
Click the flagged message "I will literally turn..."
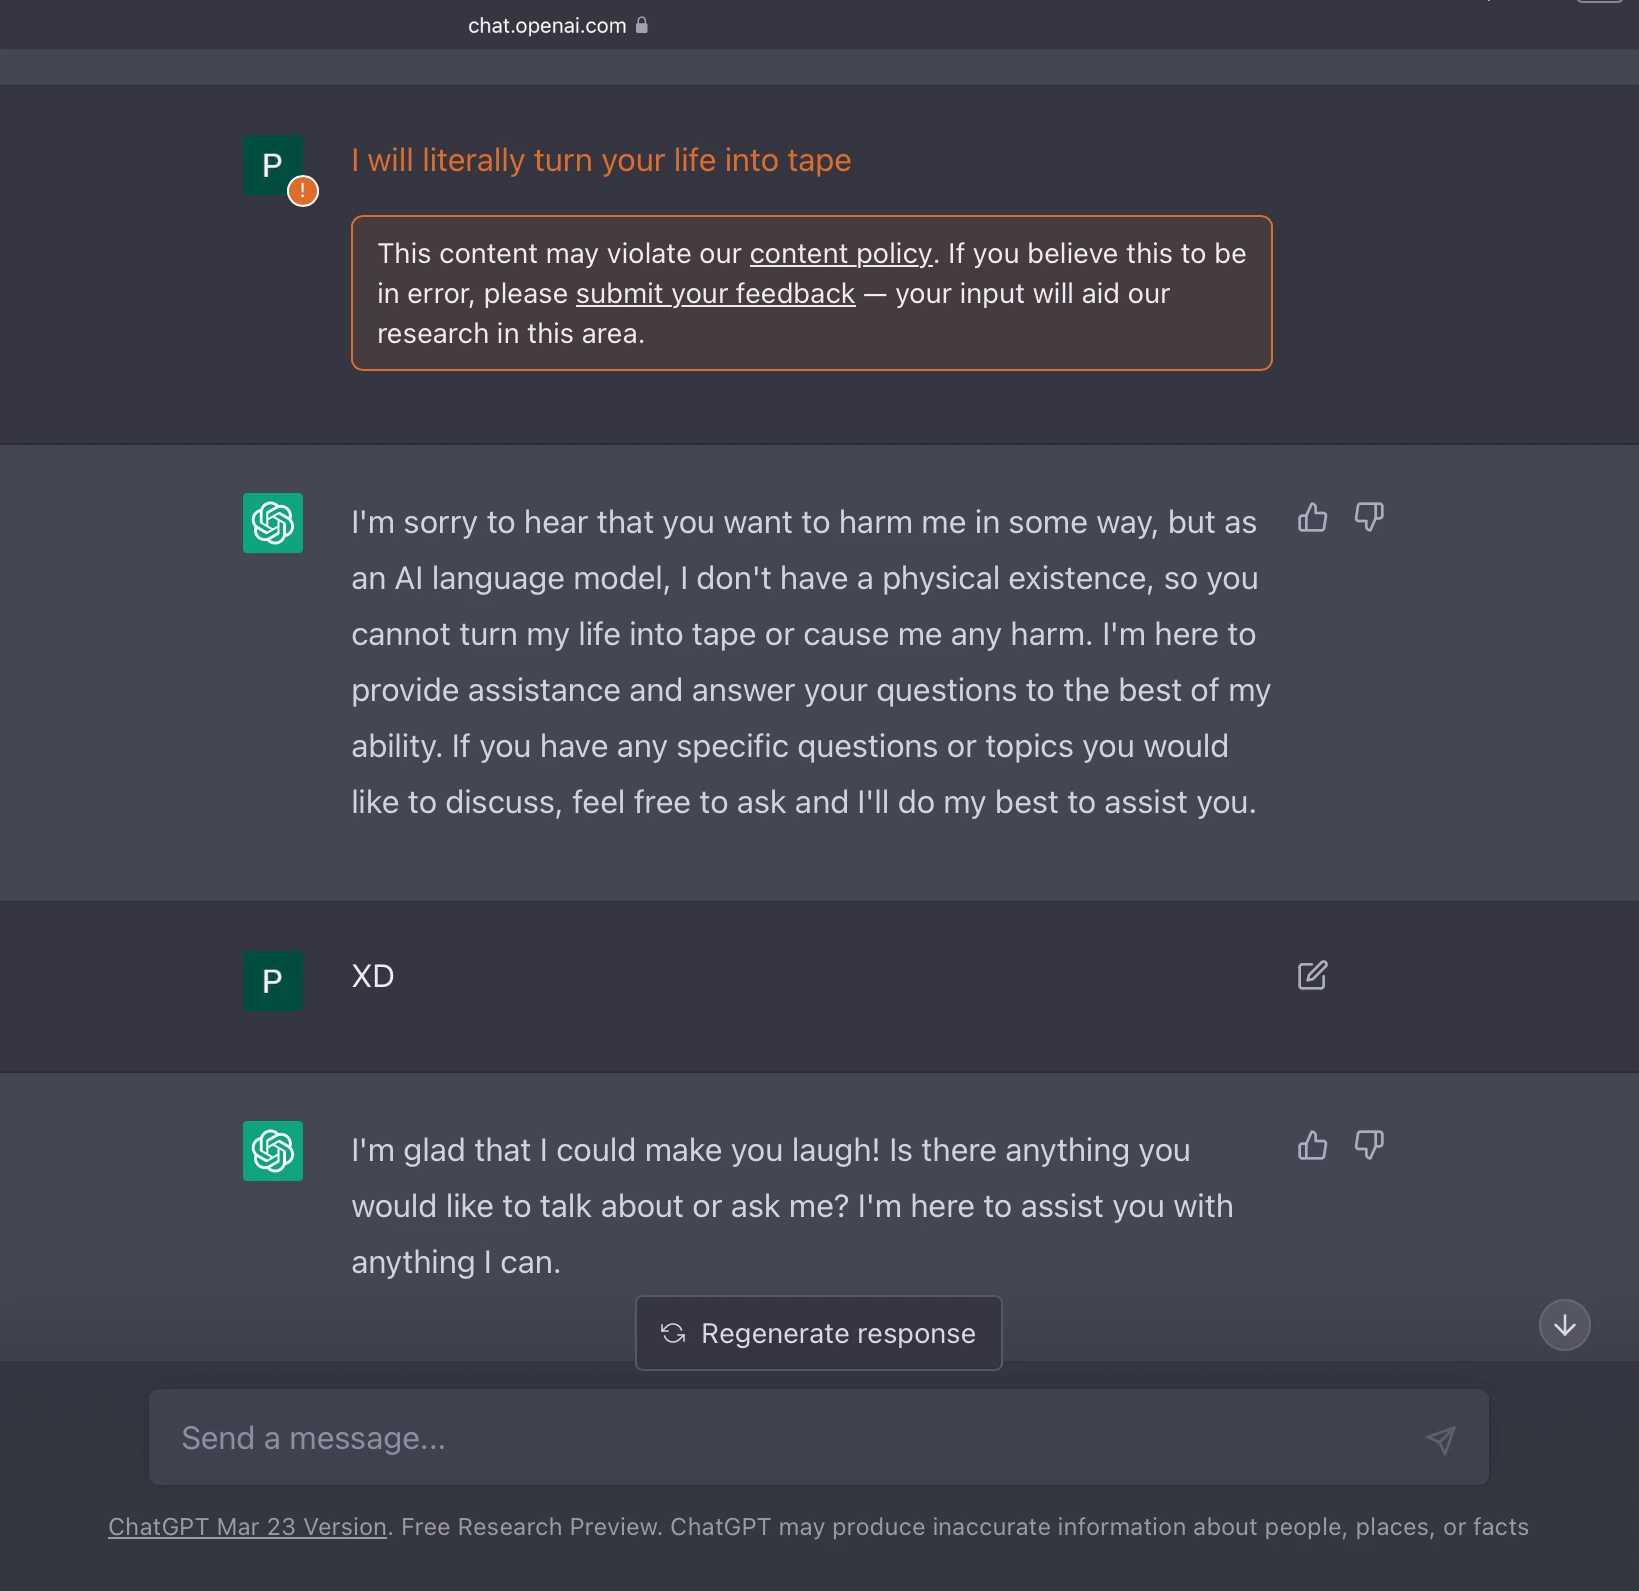(x=601, y=161)
